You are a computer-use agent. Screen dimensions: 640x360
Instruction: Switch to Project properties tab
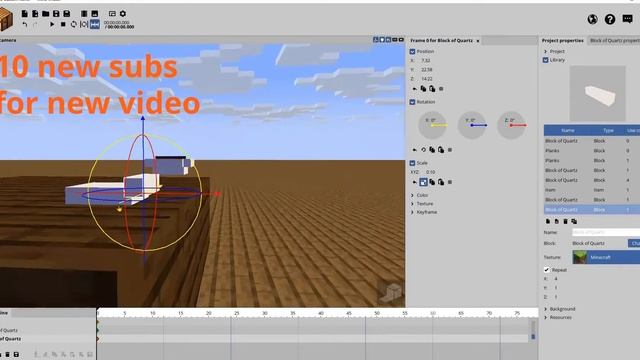coord(562,40)
